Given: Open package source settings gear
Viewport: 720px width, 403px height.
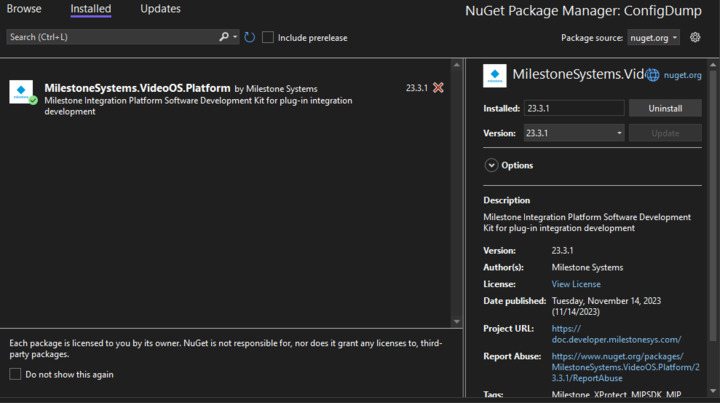Looking at the screenshot, I should [x=696, y=37].
